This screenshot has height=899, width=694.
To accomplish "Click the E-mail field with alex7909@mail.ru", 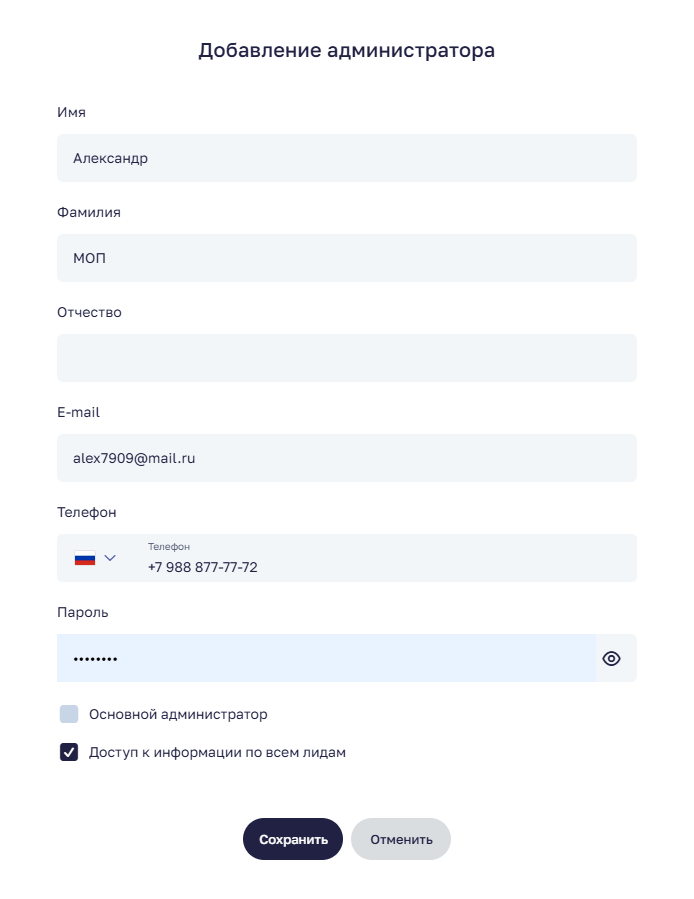I will click(346, 458).
